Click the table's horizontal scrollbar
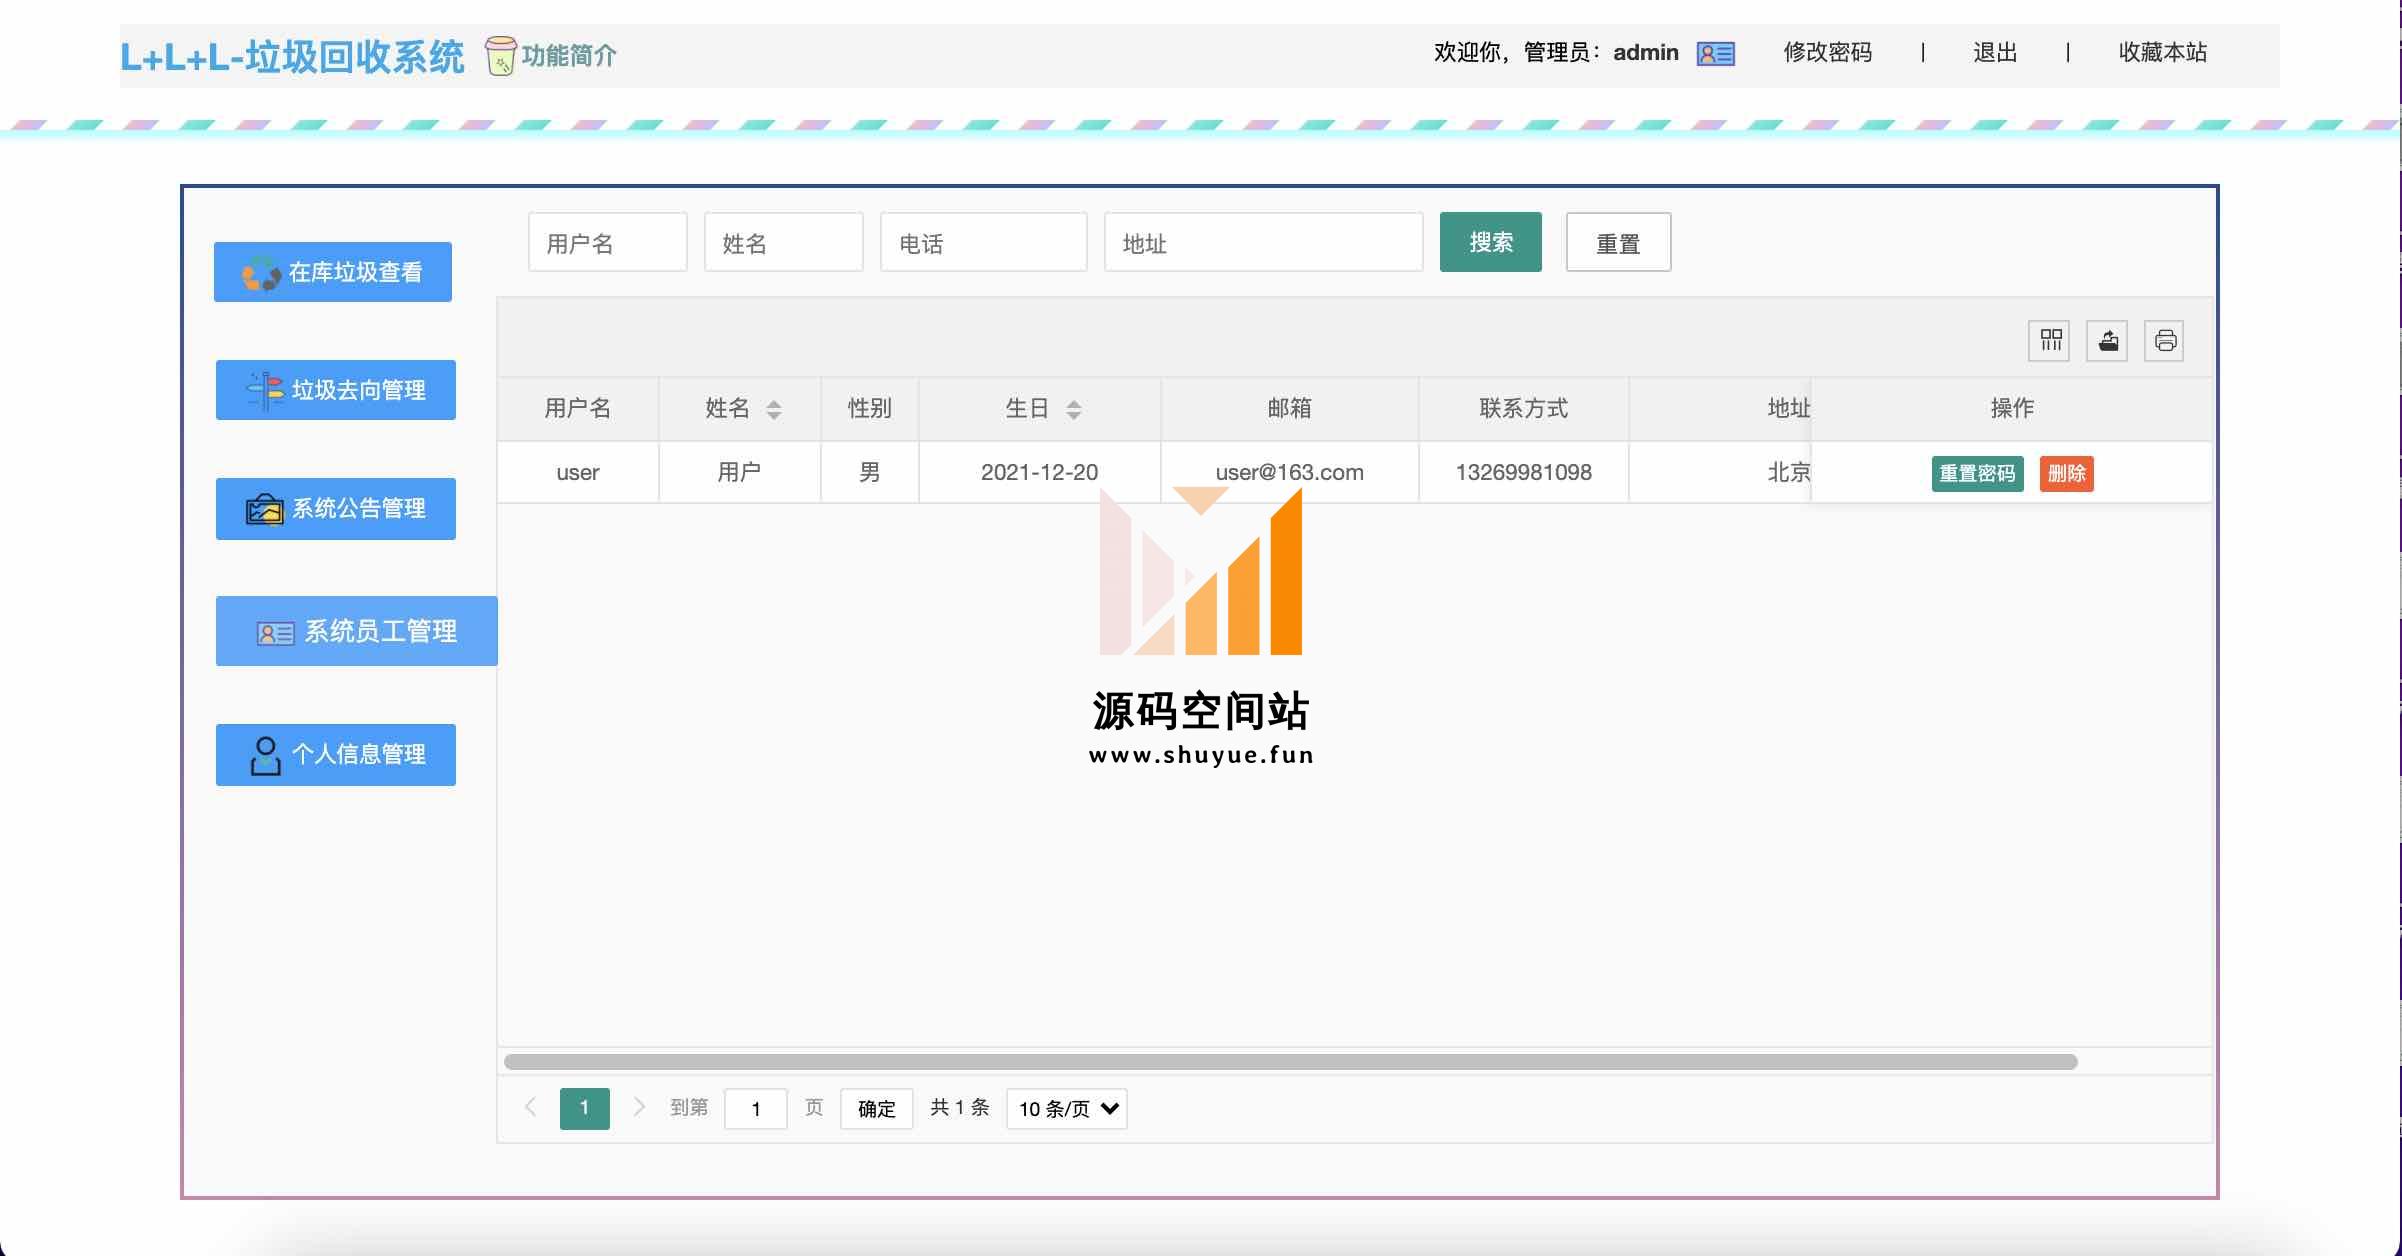Image resolution: width=2402 pixels, height=1256 pixels. (x=1291, y=1062)
